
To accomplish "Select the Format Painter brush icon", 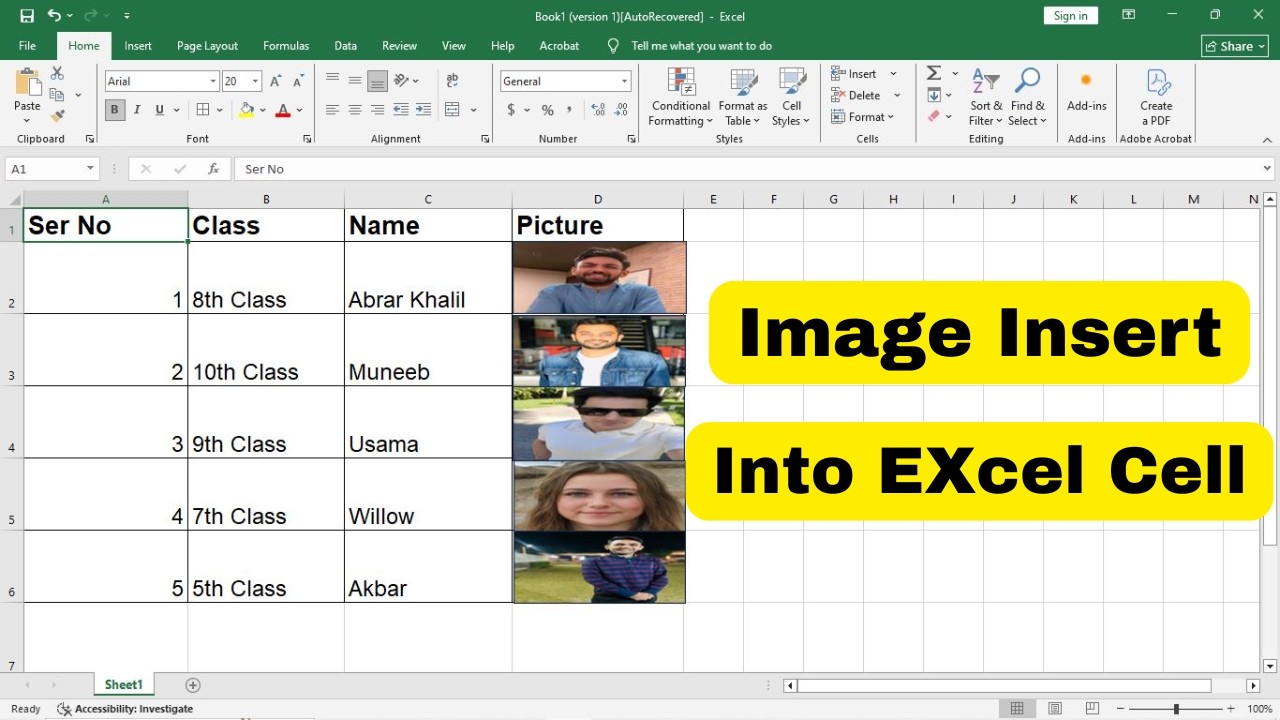I will [57, 116].
